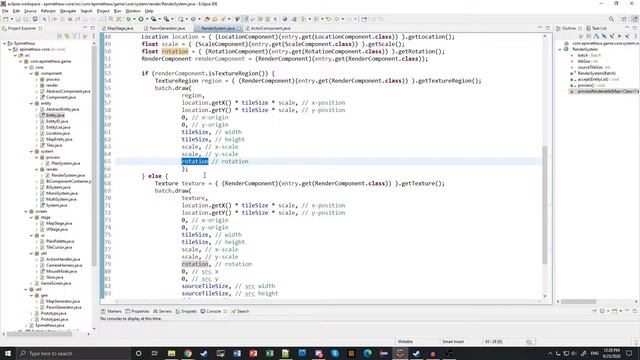Image resolution: width=640 pixels, height=360 pixels.
Task: Collapse the entity package node
Action: (x=31, y=103)
